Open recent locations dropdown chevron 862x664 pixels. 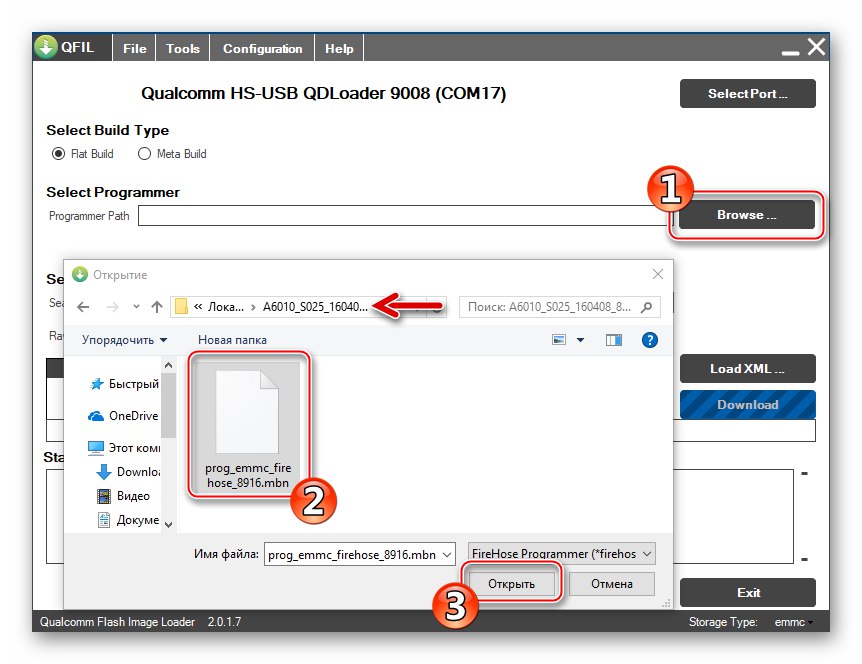click(x=136, y=307)
